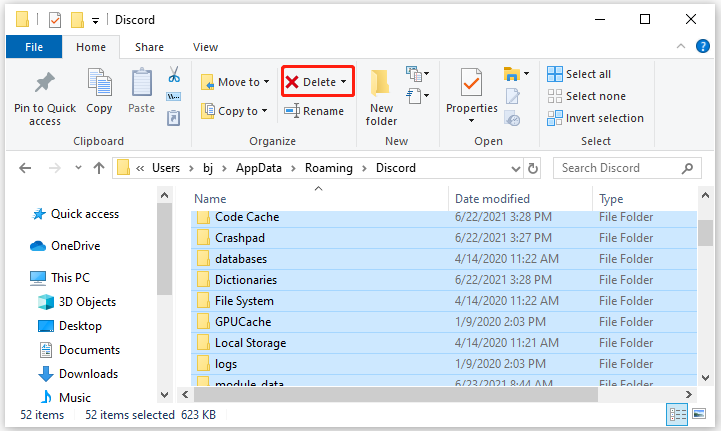Click the Copy path icon
721x431 pixels.
173,97
